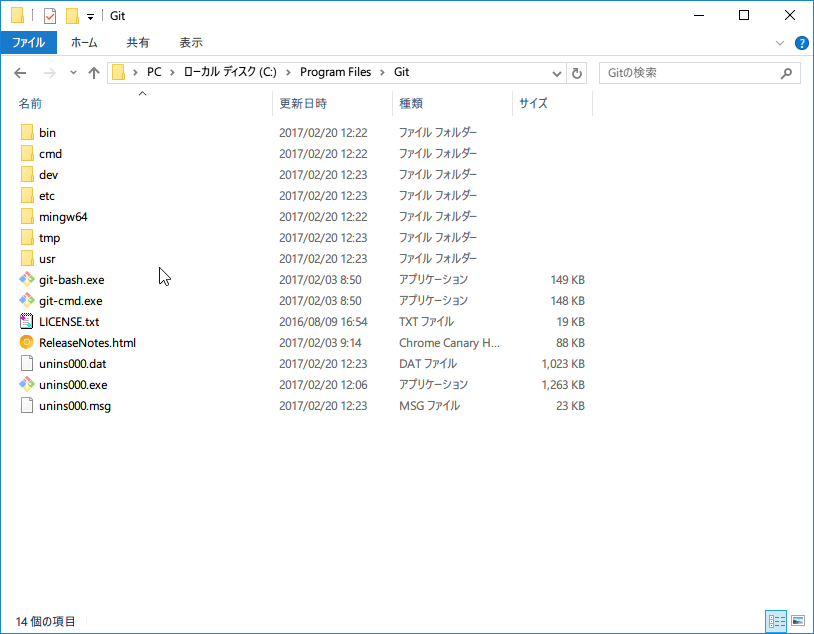
Task: Select the tmp folder icon
Action: pyautogui.click(x=27, y=238)
